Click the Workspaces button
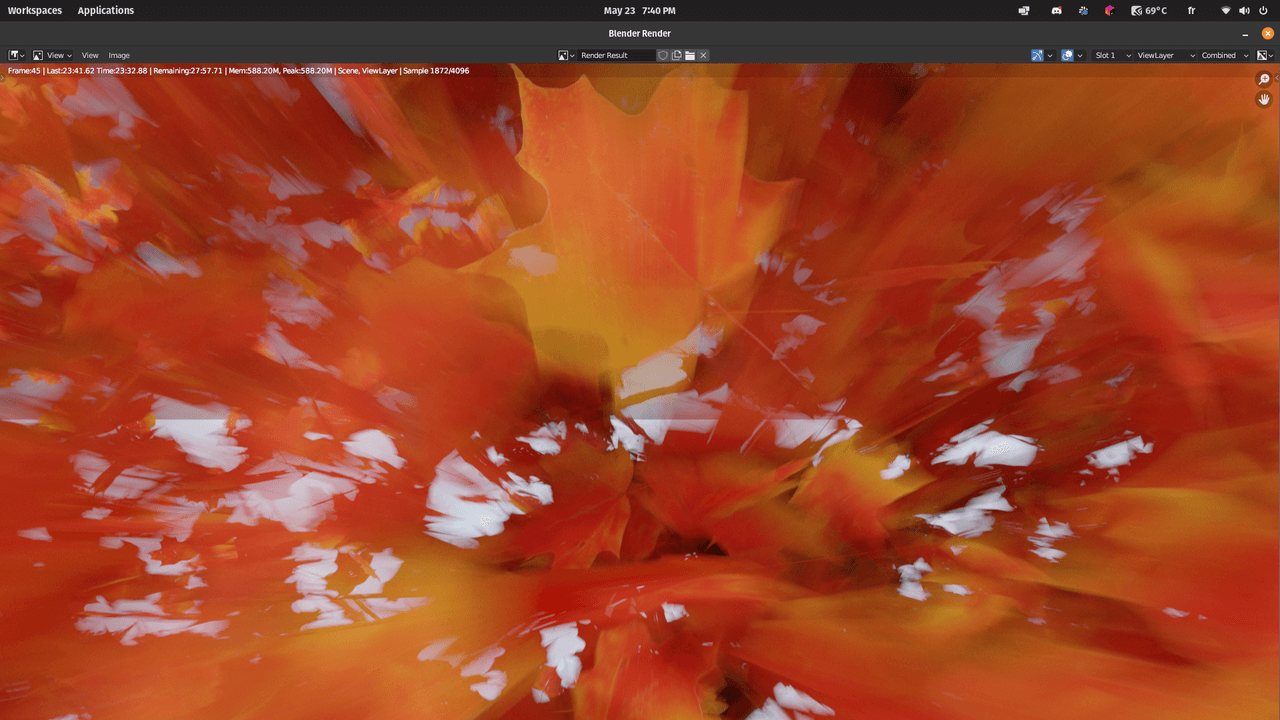1280x720 pixels. [35, 10]
